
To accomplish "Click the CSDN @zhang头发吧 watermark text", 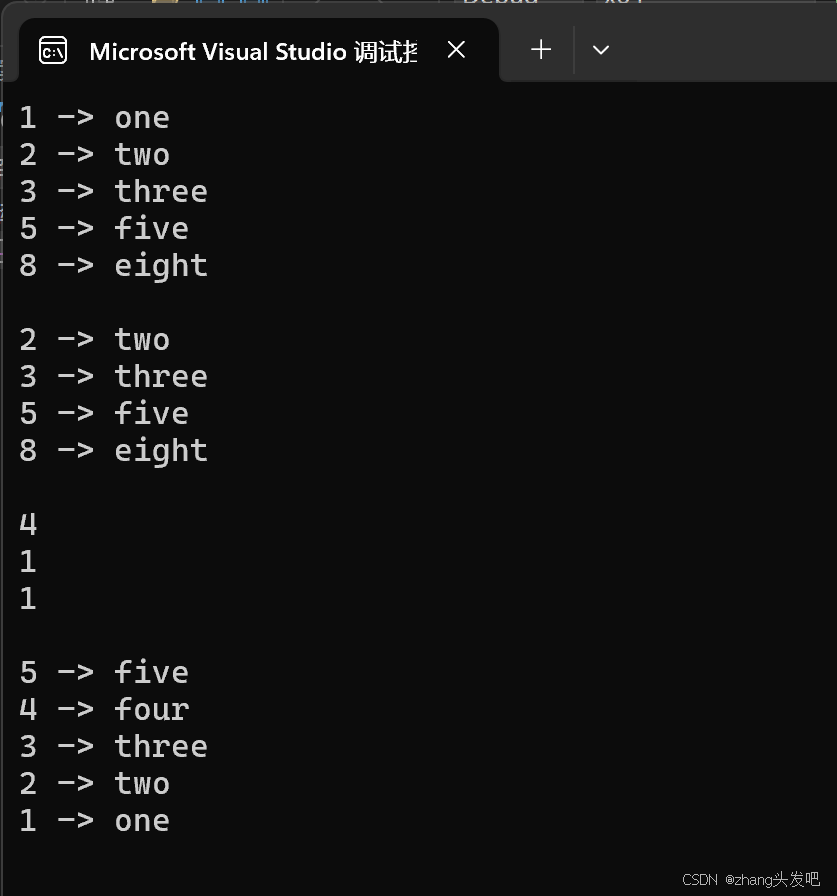I will [750, 880].
